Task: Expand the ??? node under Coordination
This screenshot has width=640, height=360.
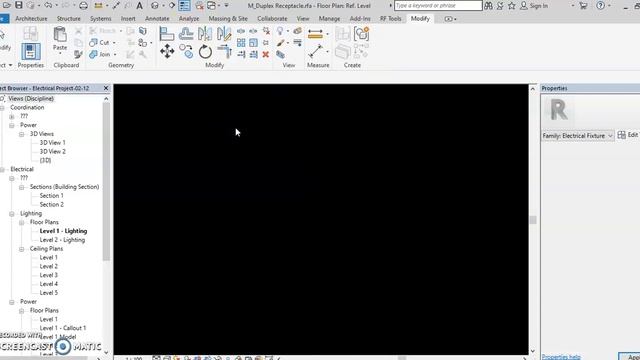Action: coord(12,116)
